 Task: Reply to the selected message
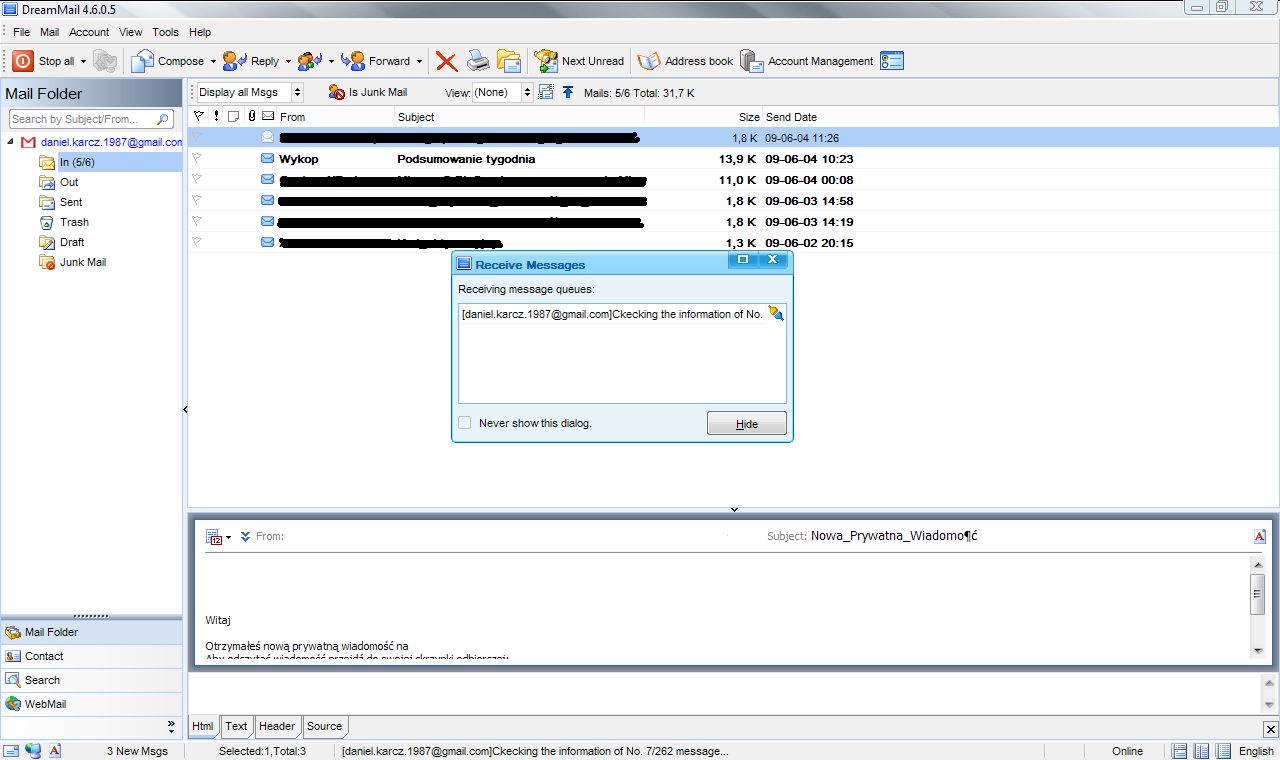(251, 61)
